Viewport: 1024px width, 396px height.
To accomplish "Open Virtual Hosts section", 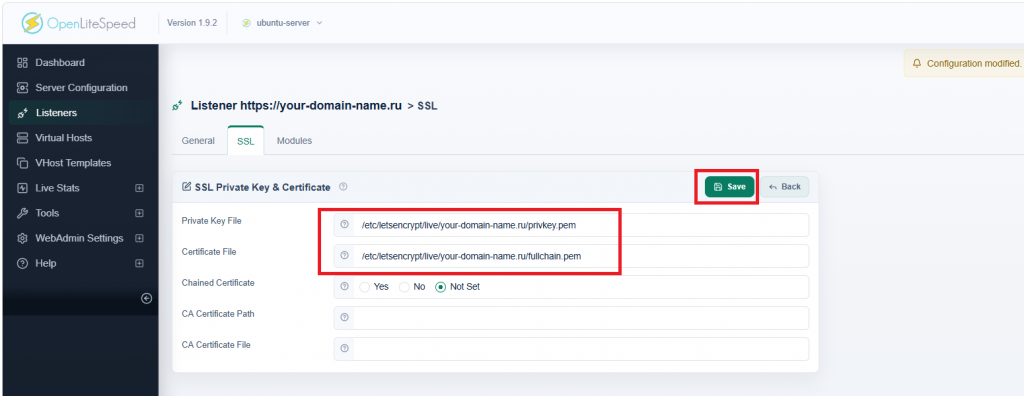I will pyautogui.click(x=63, y=138).
